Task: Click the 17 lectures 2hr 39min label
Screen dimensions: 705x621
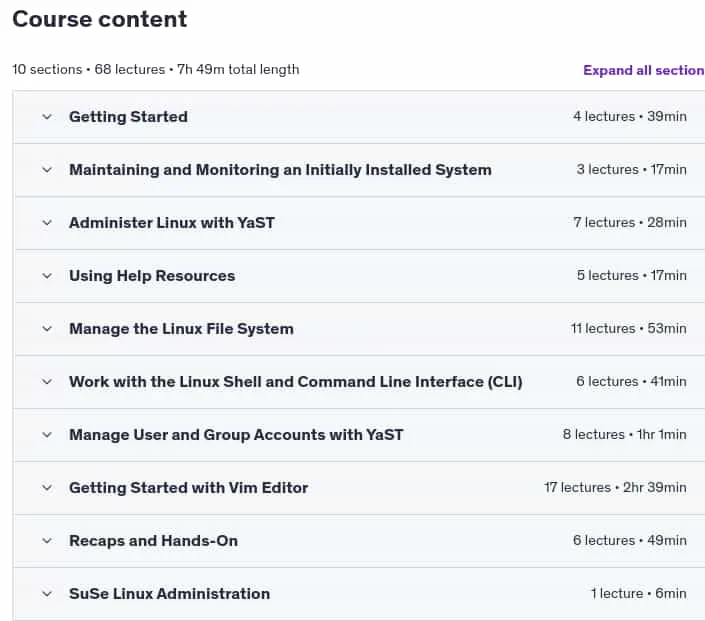Action: [x=615, y=487]
